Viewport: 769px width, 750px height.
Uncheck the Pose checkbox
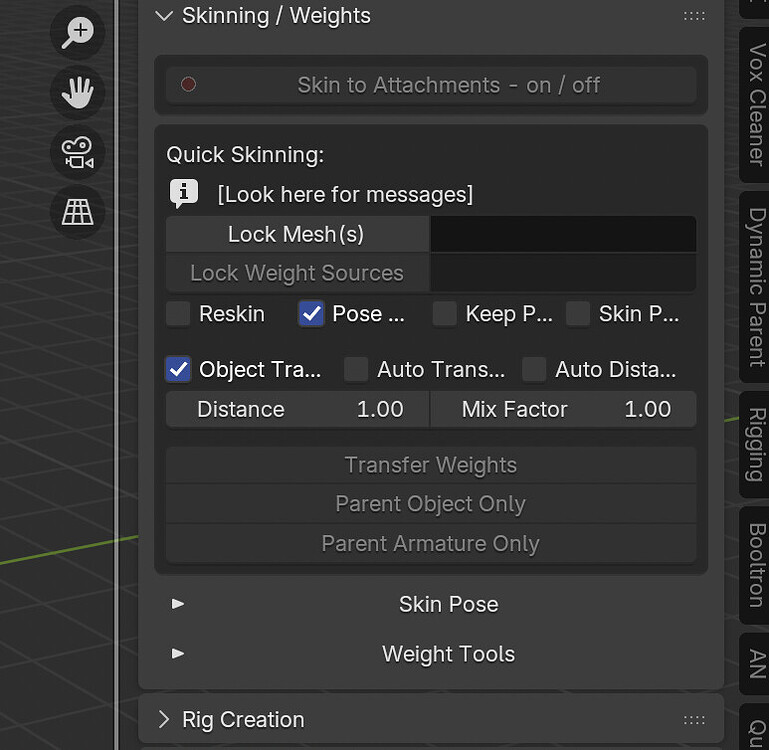311,314
